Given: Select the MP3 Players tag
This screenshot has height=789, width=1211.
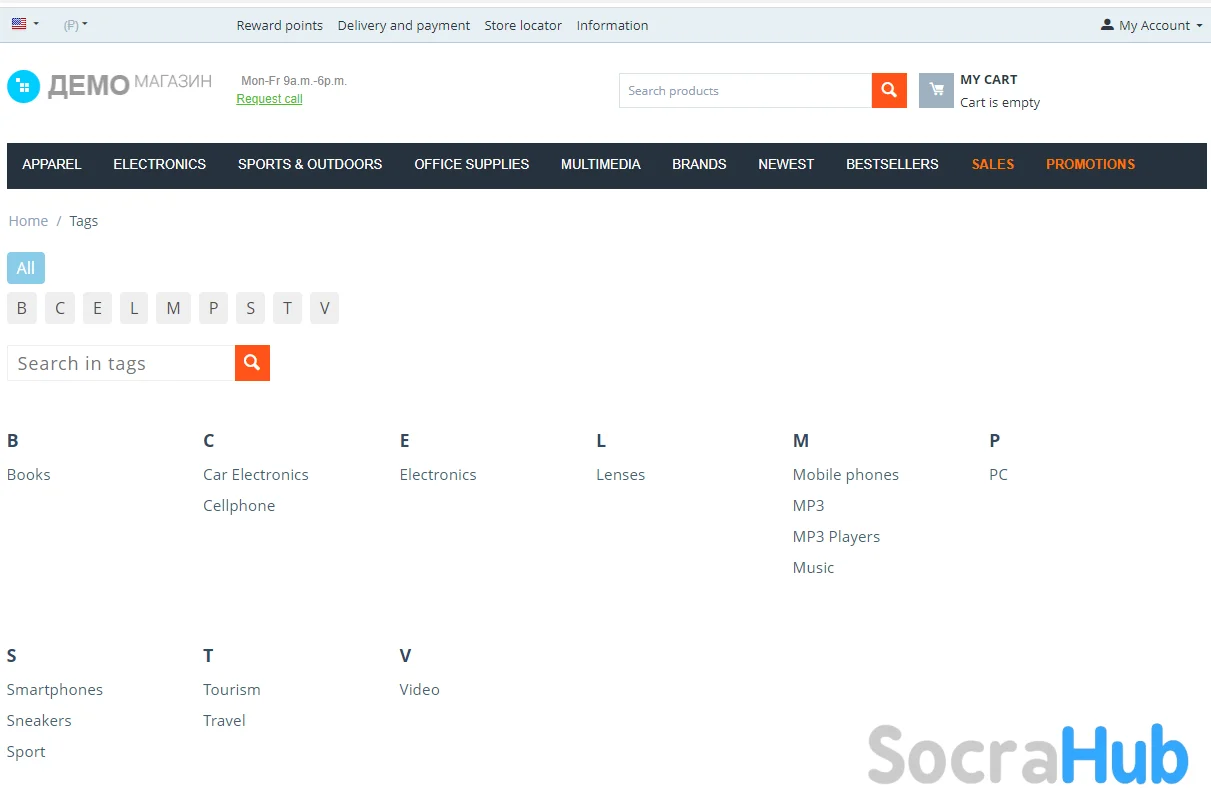Looking at the screenshot, I should click(x=836, y=536).
